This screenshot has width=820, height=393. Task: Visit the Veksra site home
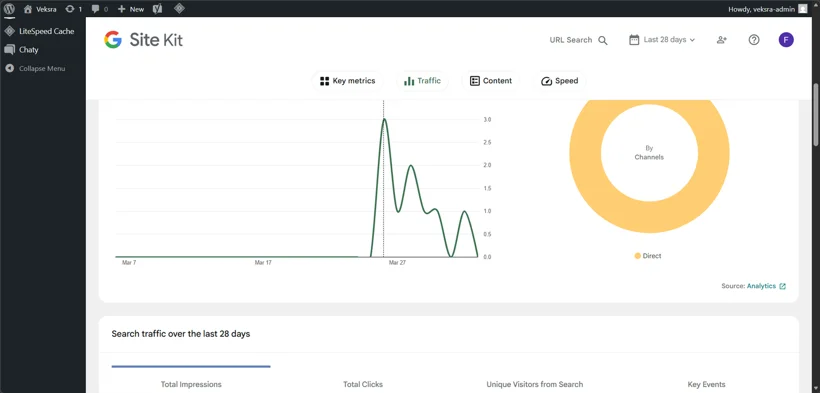40,9
